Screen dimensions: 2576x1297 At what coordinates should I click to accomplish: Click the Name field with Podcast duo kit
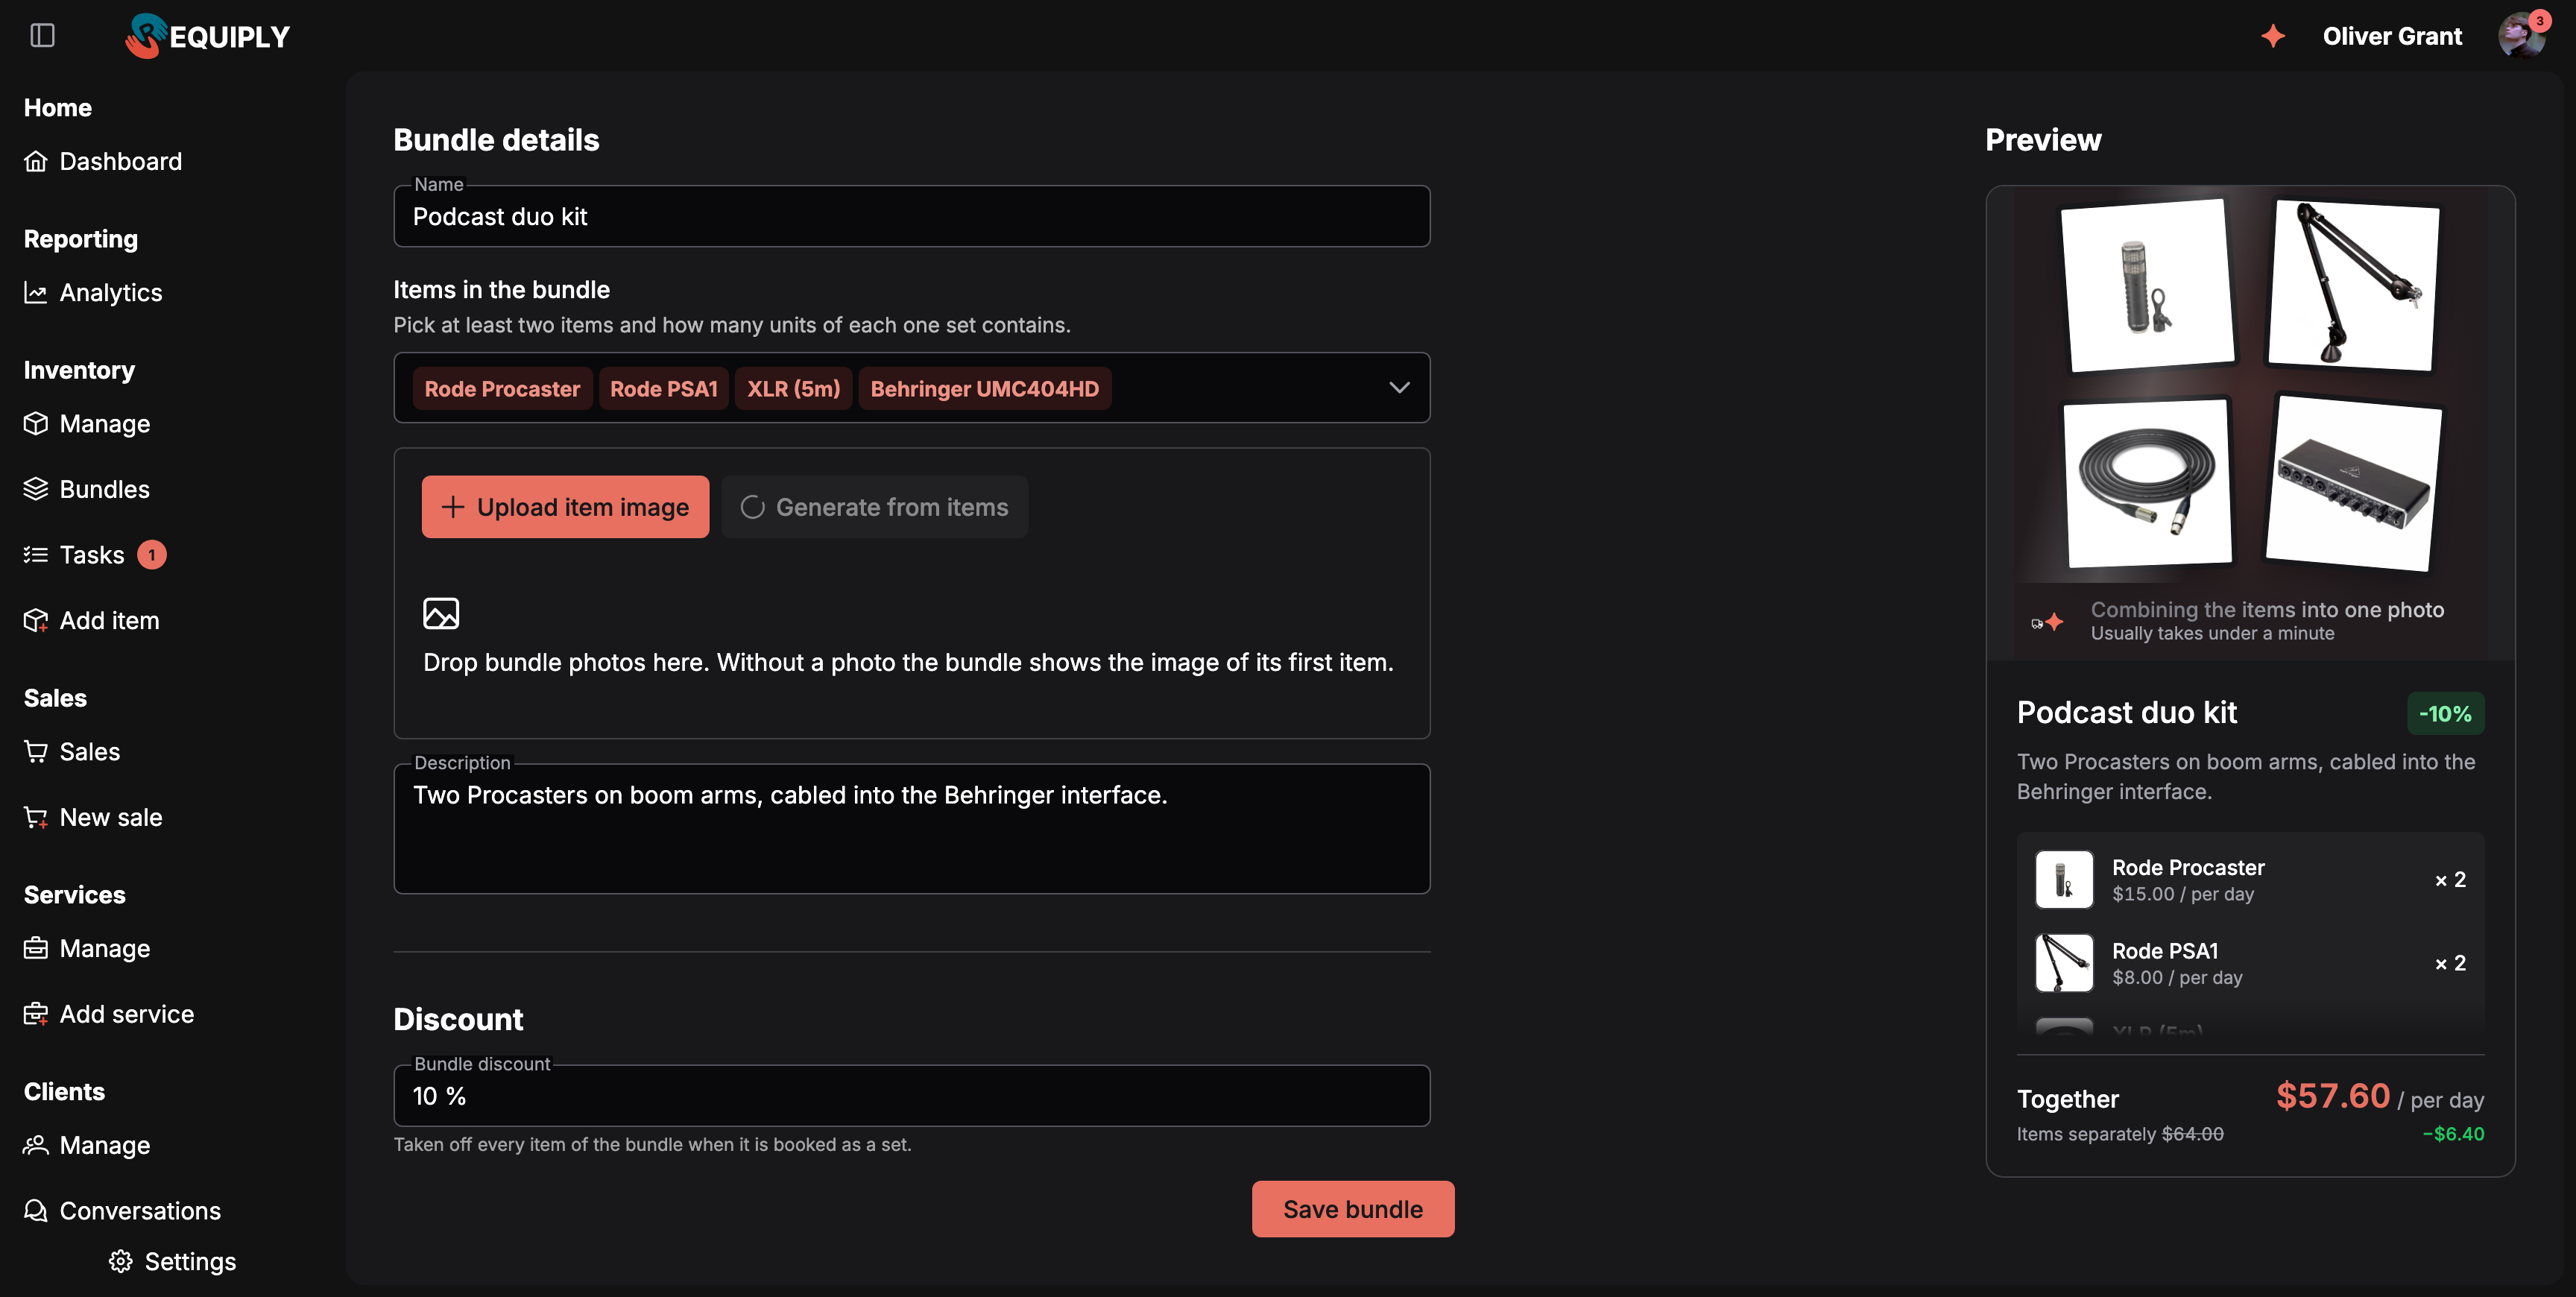coord(911,216)
